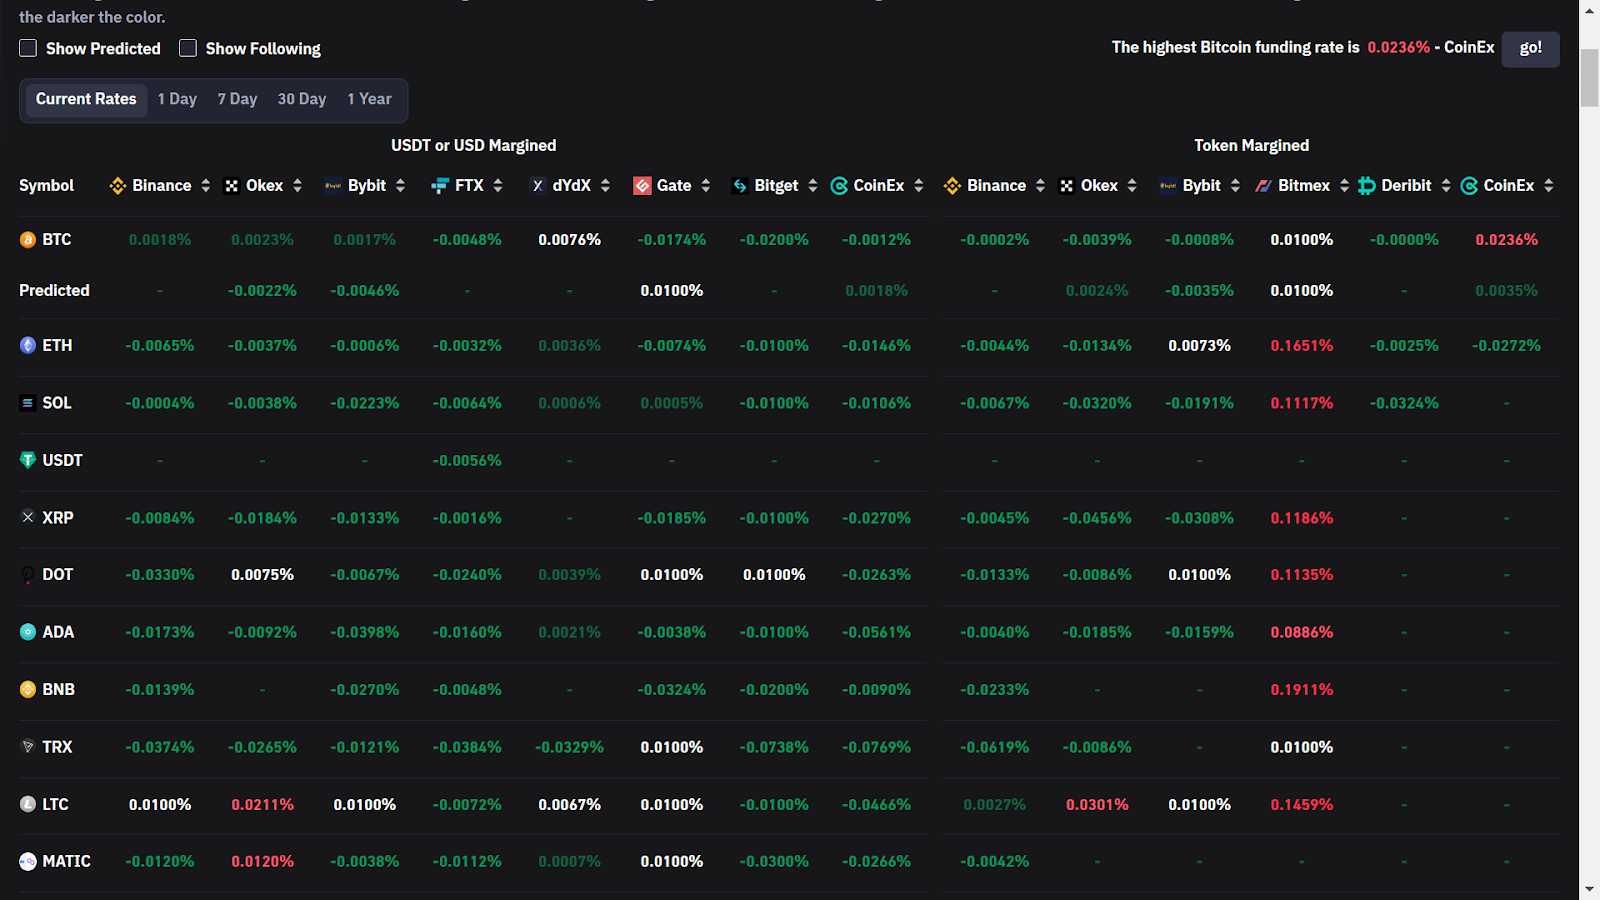Click TRX Bitget rate -0.0738%
1600x900 pixels.
(x=774, y=747)
